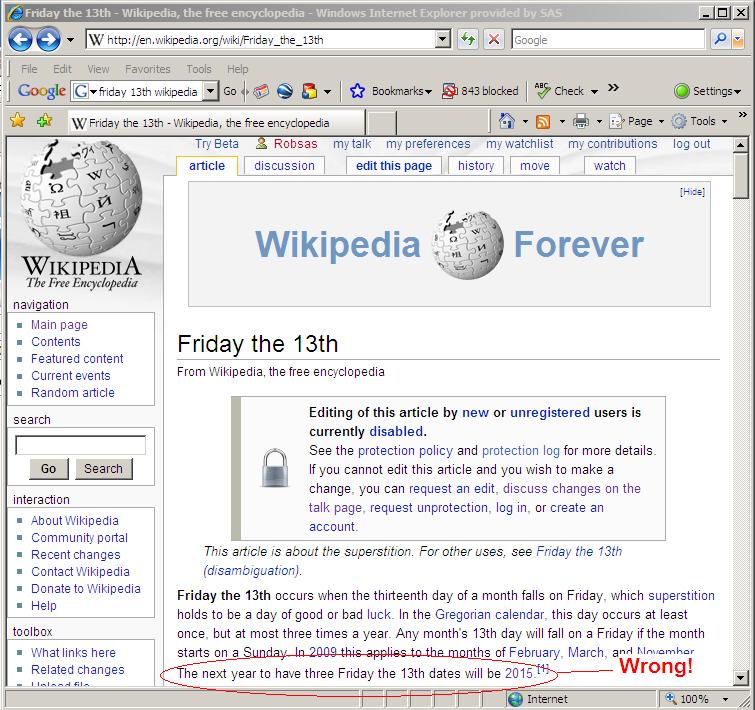
Task: Switch to the discussion tab
Action: (284, 166)
